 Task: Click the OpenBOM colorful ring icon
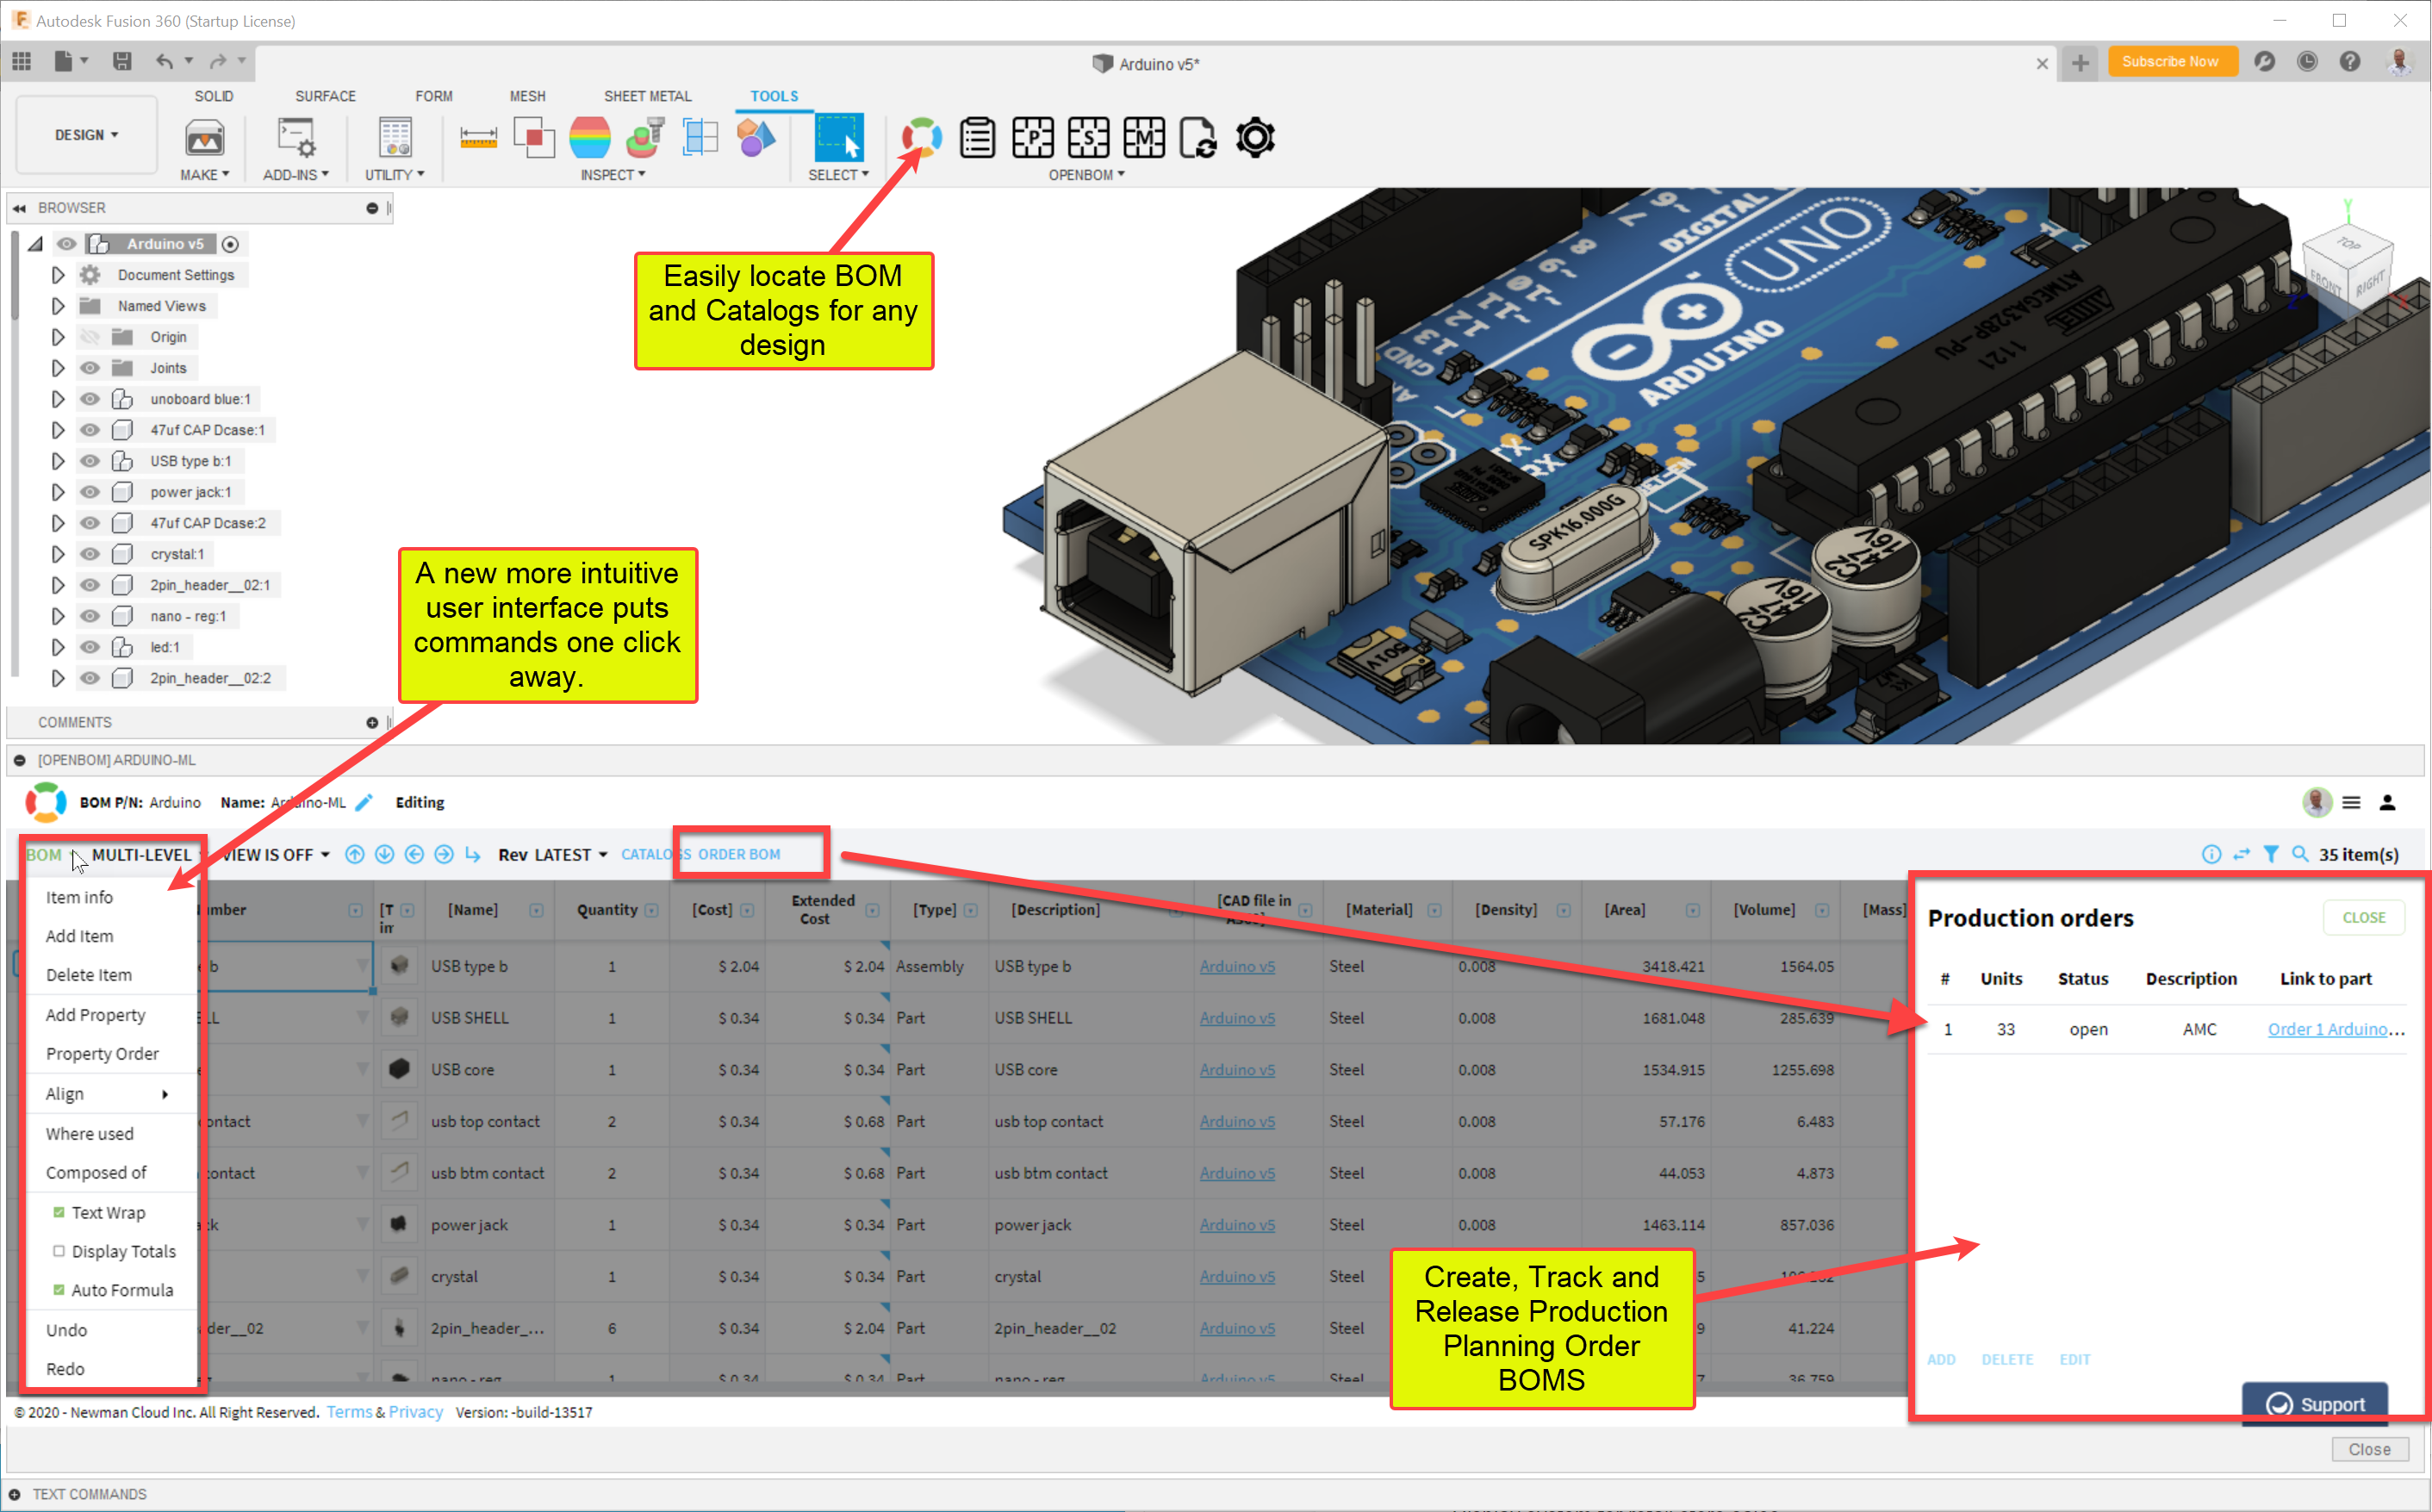click(x=921, y=137)
